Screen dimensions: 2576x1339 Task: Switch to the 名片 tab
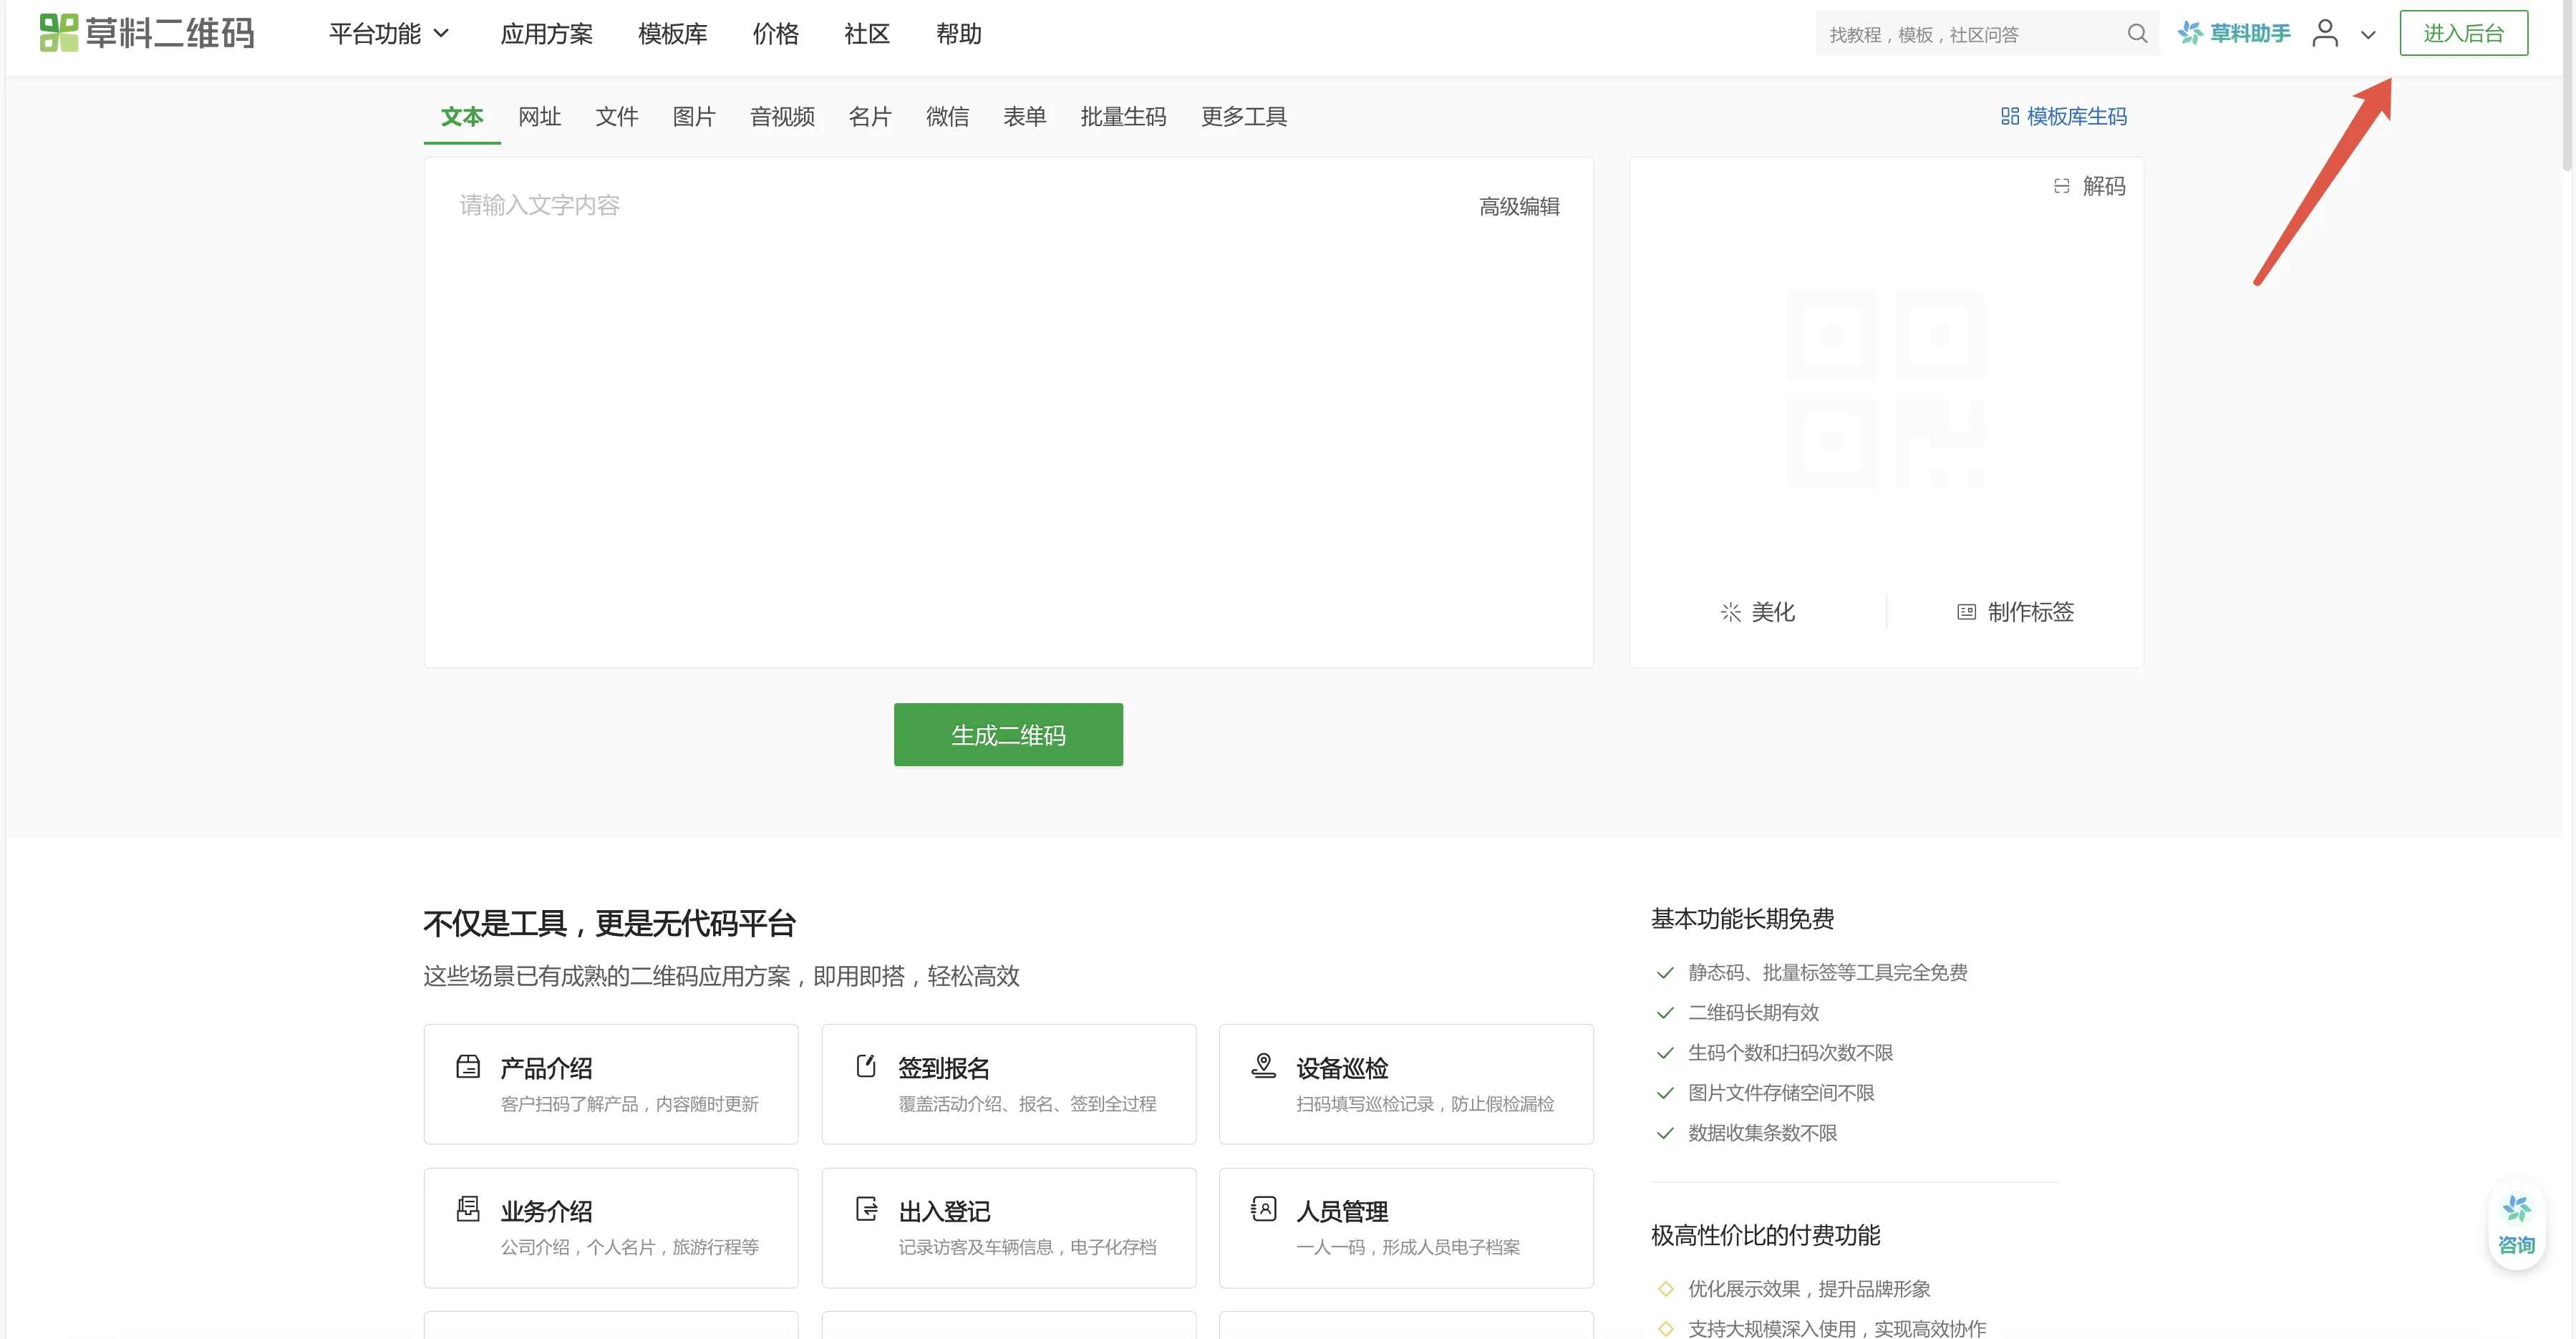point(870,117)
